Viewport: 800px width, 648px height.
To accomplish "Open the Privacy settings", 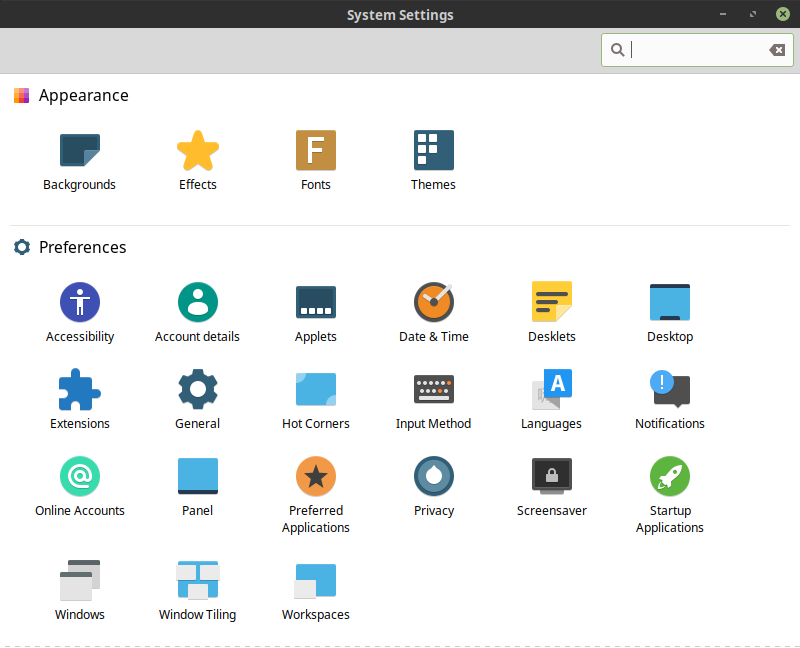I will (434, 476).
